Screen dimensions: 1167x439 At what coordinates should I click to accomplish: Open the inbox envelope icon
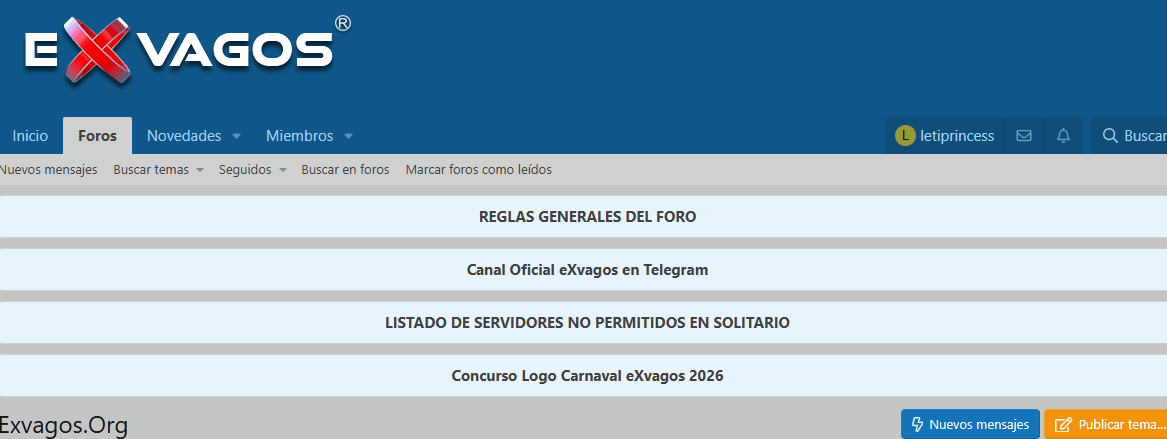point(1024,136)
